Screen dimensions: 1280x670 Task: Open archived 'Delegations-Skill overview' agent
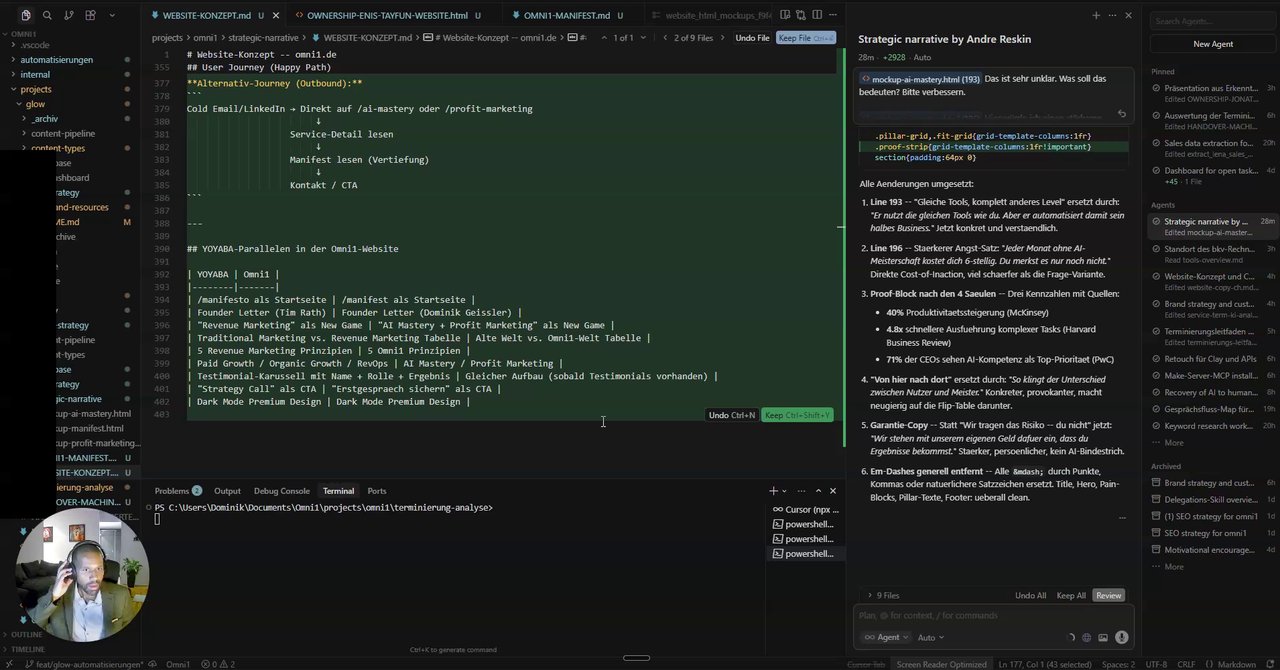pyautogui.click(x=1213, y=500)
